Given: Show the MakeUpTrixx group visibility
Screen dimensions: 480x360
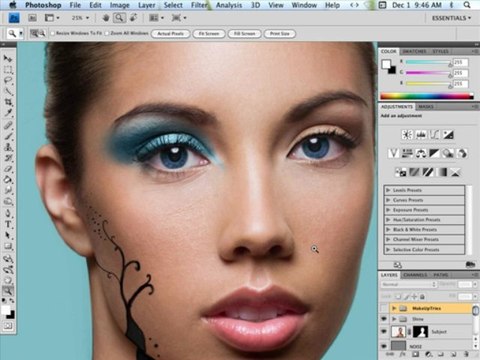Looking at the screenshot, I should pyautogui.click(x=384, y=308).
